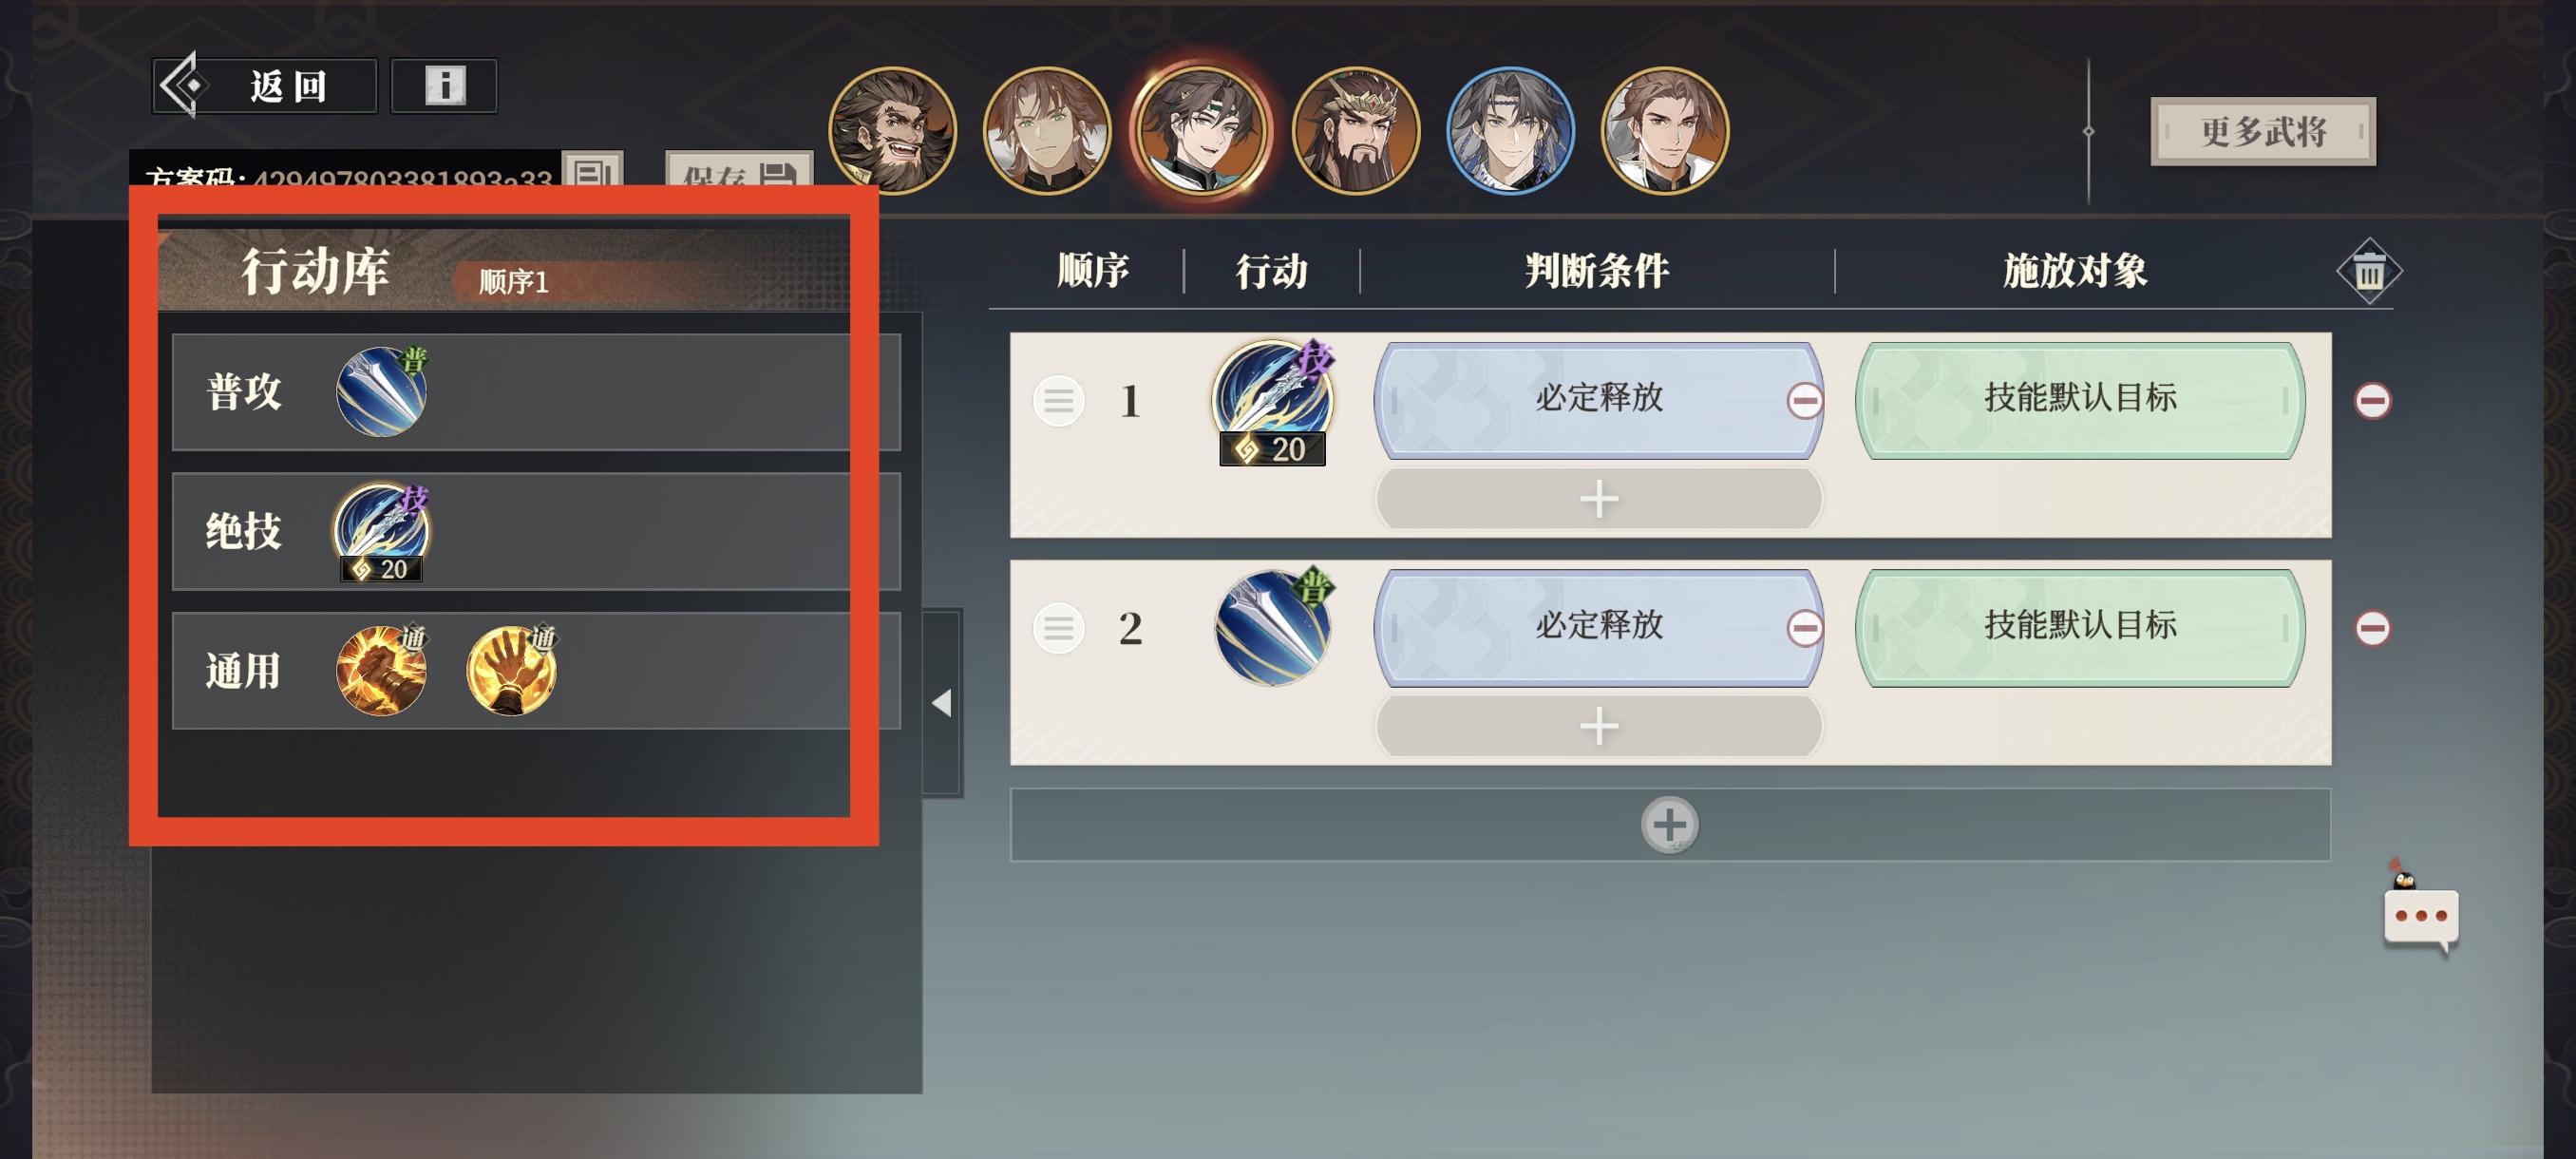Add a condition under row 1's 必定释放
Screen dimensions: 2576x1159
click(1599, 498)
